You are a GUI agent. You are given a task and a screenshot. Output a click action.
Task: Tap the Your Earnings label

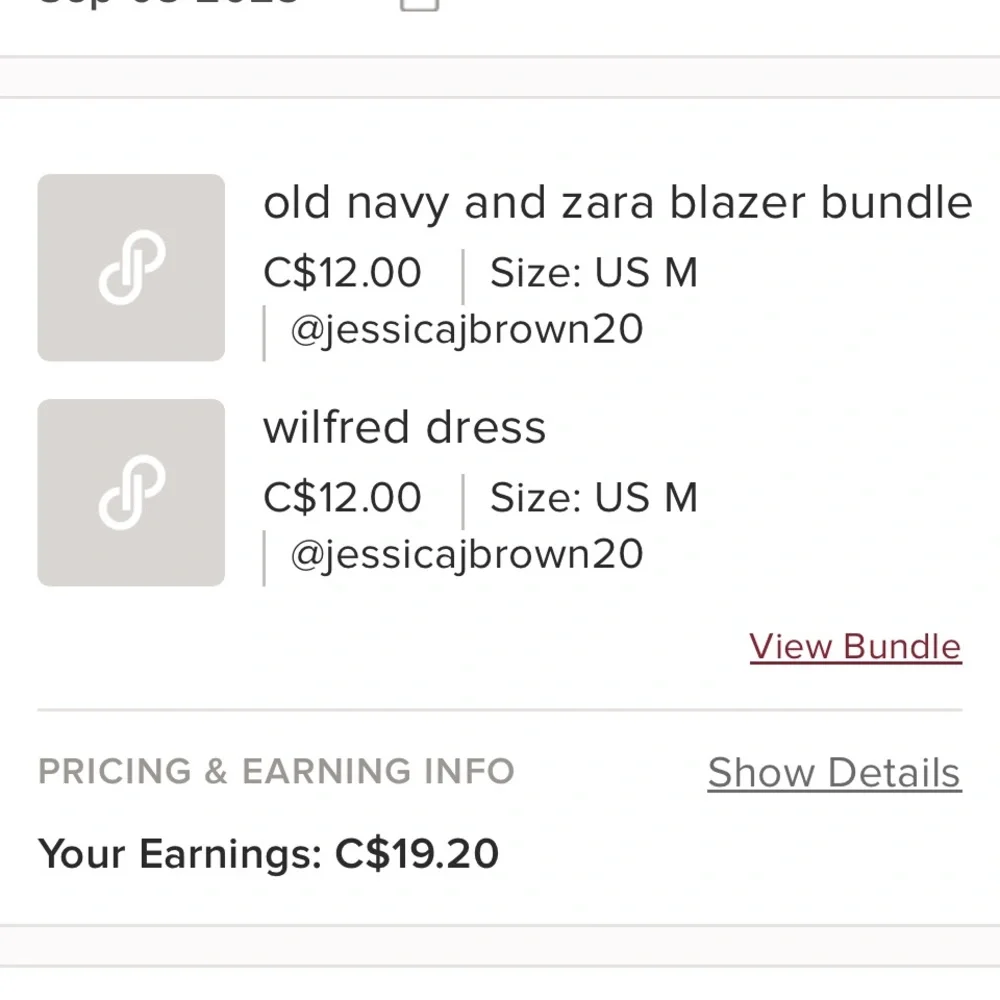pos(180,855)
